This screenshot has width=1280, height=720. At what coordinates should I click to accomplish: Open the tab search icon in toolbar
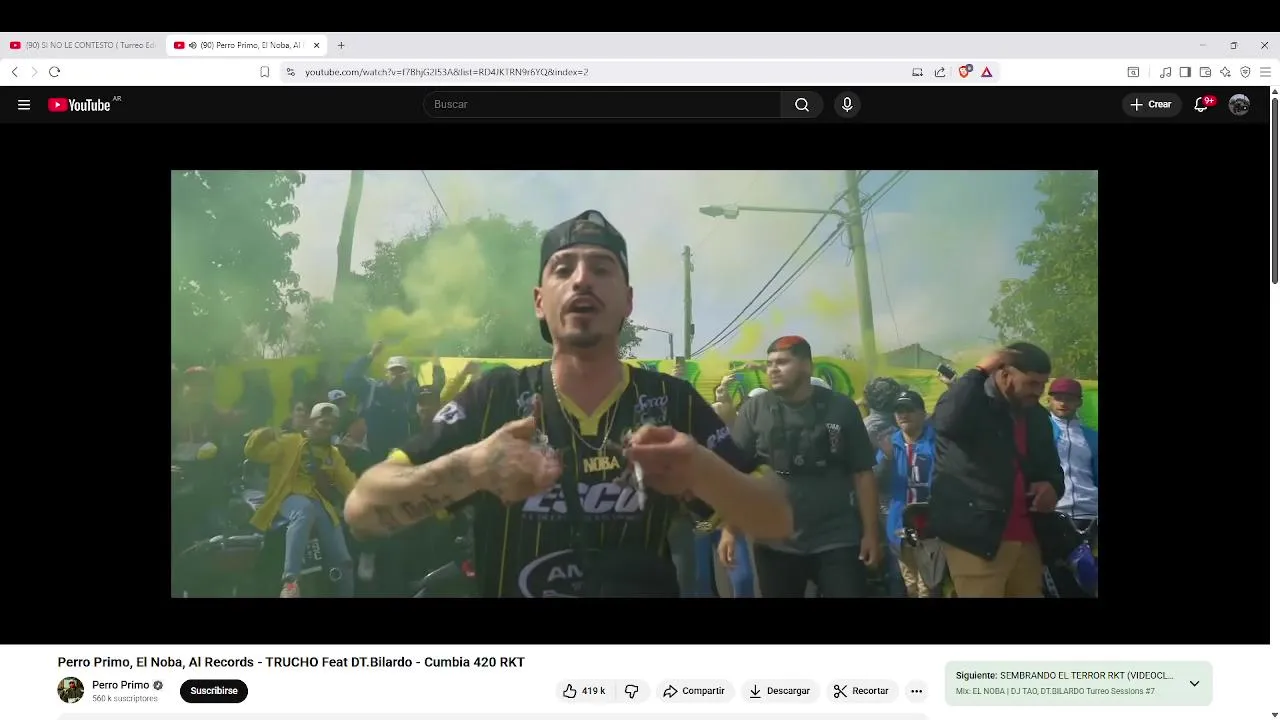1133,72
